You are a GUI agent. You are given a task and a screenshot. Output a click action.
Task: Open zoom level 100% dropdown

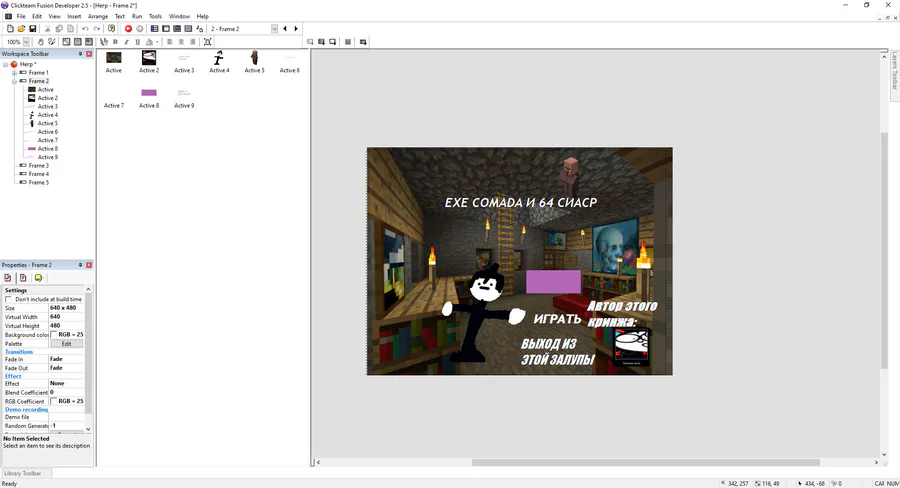26,42
